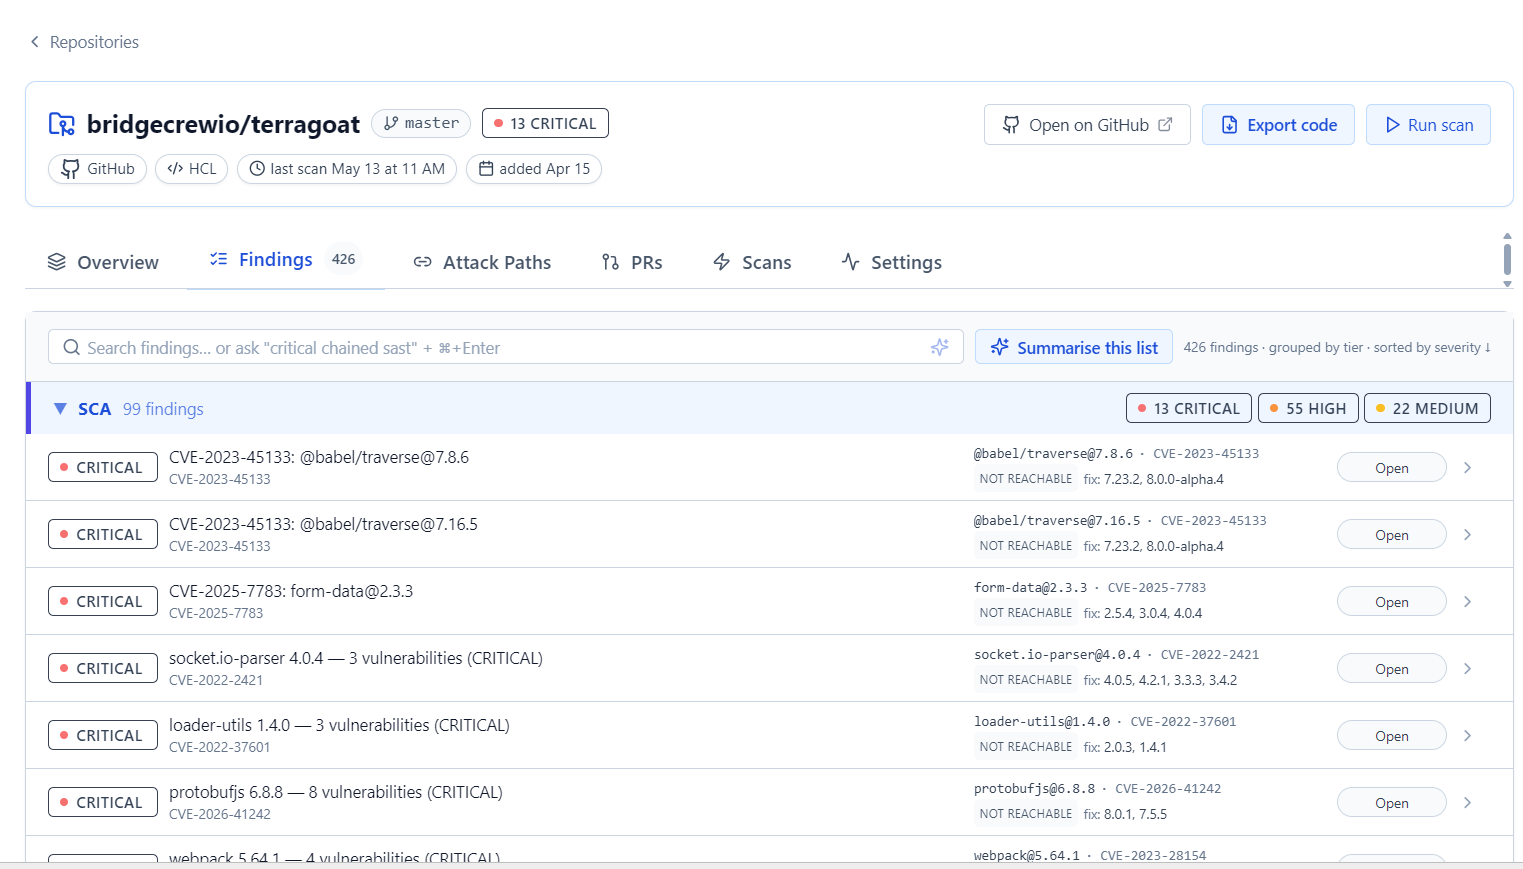Screen dimensions: 1523x869
Task: Change Open status for @babel/traverse@7.8.6
Action: coord(1391,467)
